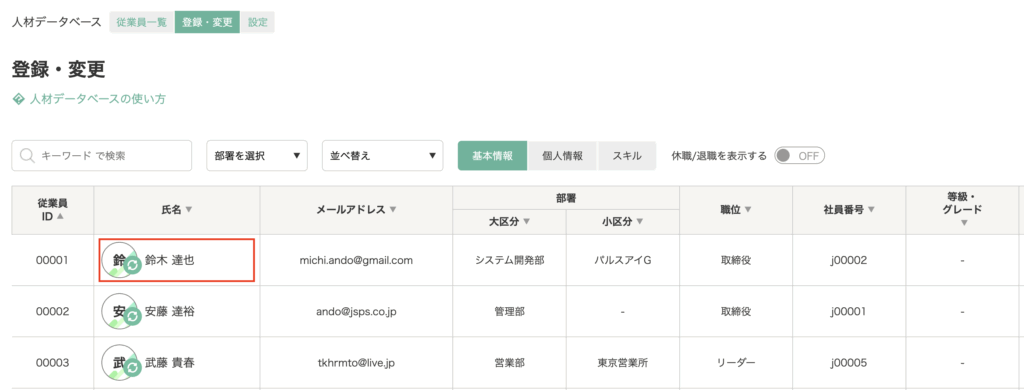Open 人材データベースの使い方 link
The image size is (1024, 390).
click(97, 99)
